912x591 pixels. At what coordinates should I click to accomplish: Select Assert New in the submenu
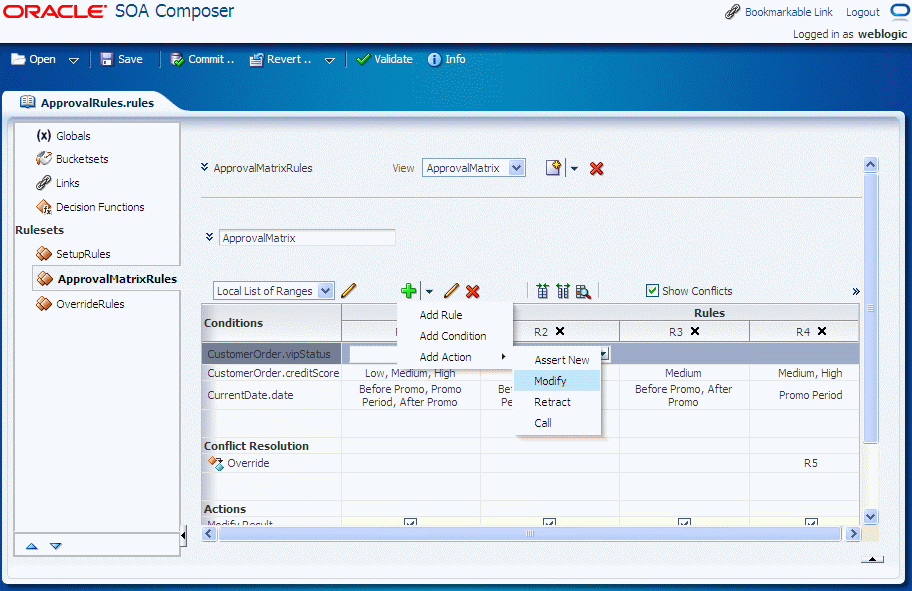point(557,360)
